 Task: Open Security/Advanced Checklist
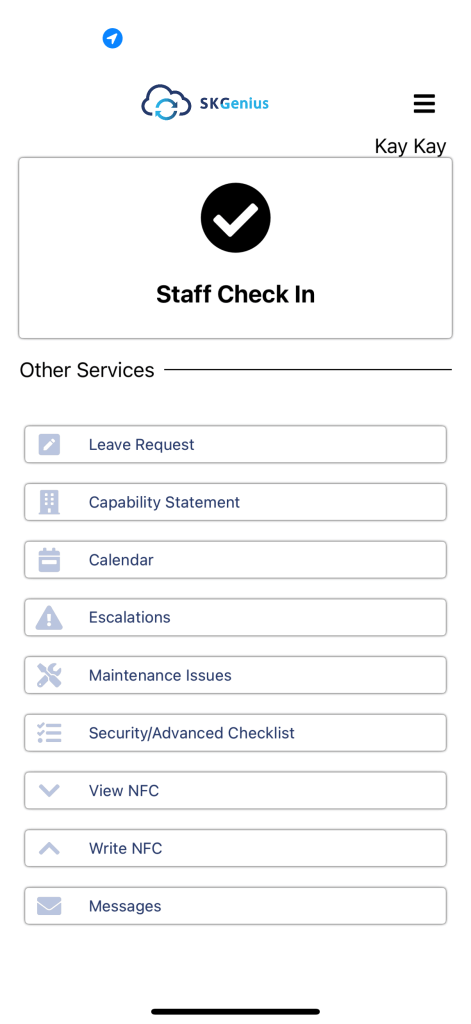(x=235, y=733)
